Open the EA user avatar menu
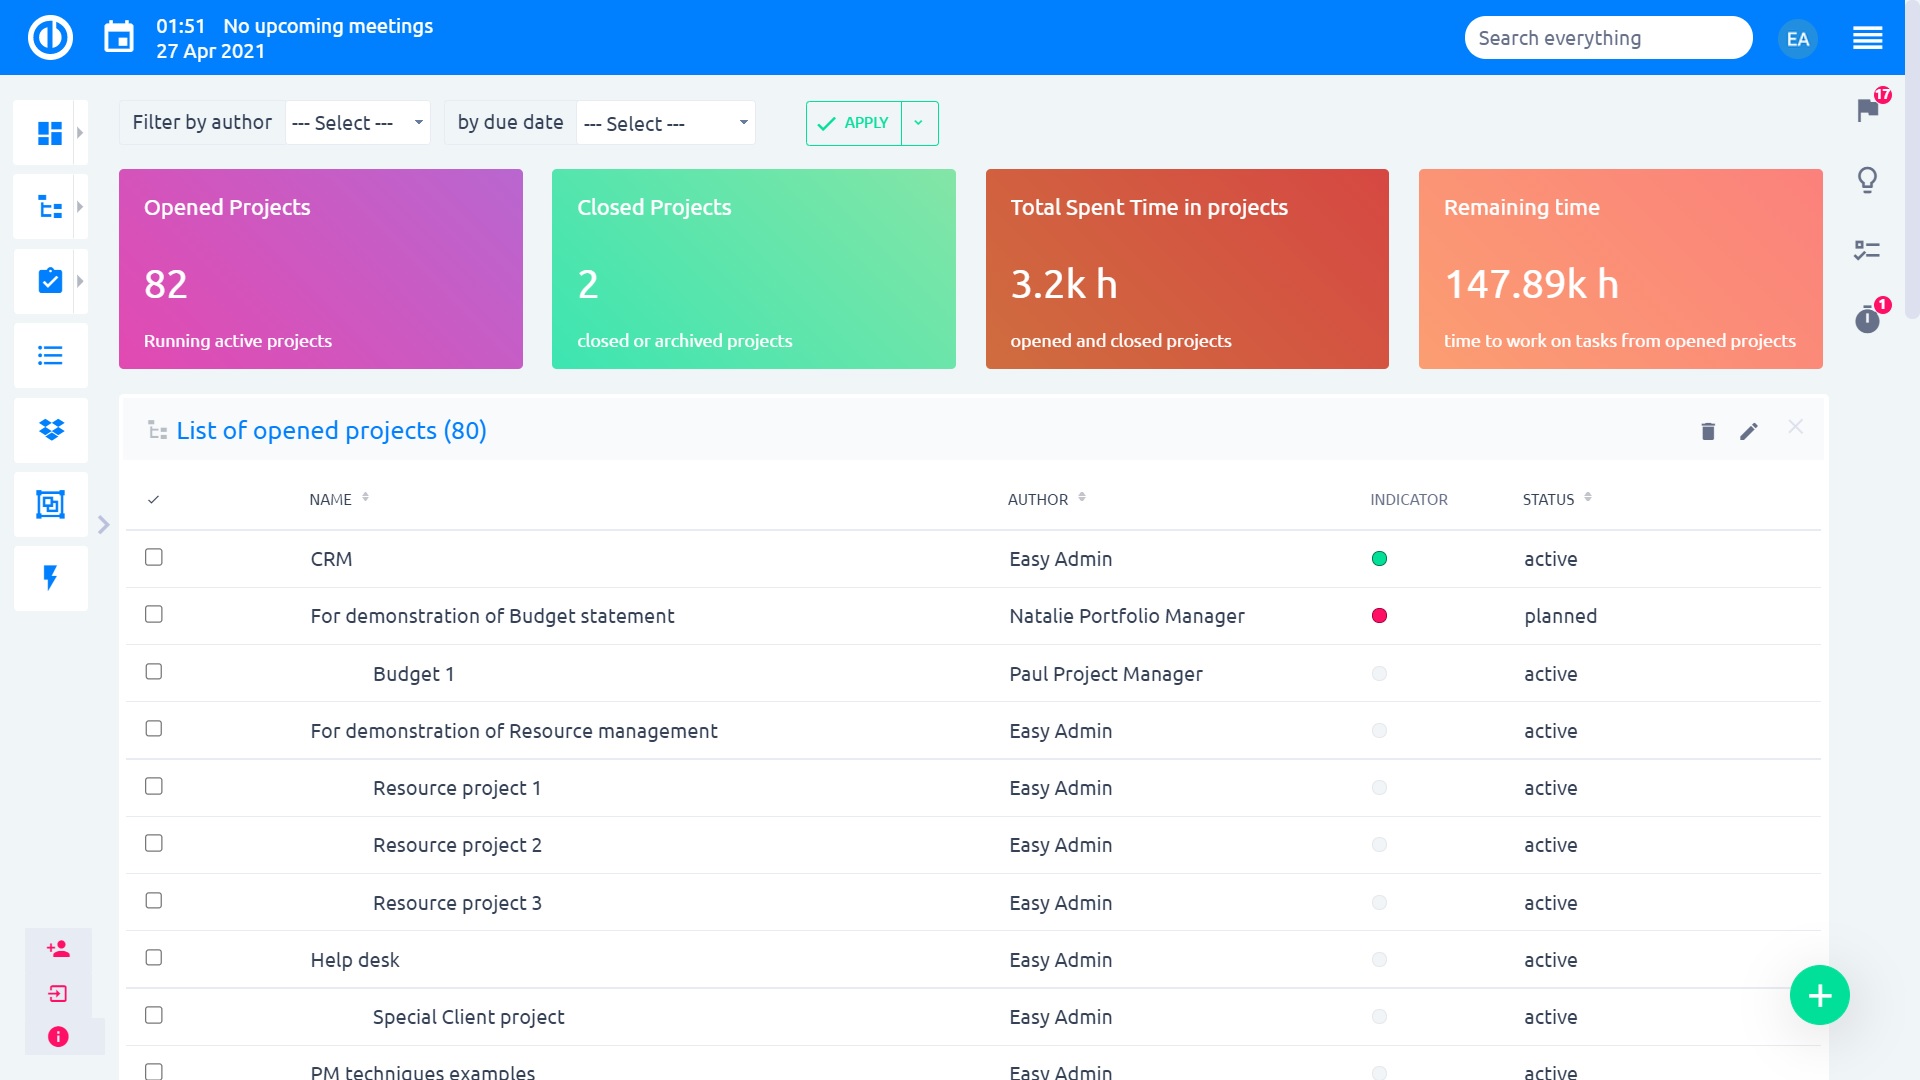 1798,38
